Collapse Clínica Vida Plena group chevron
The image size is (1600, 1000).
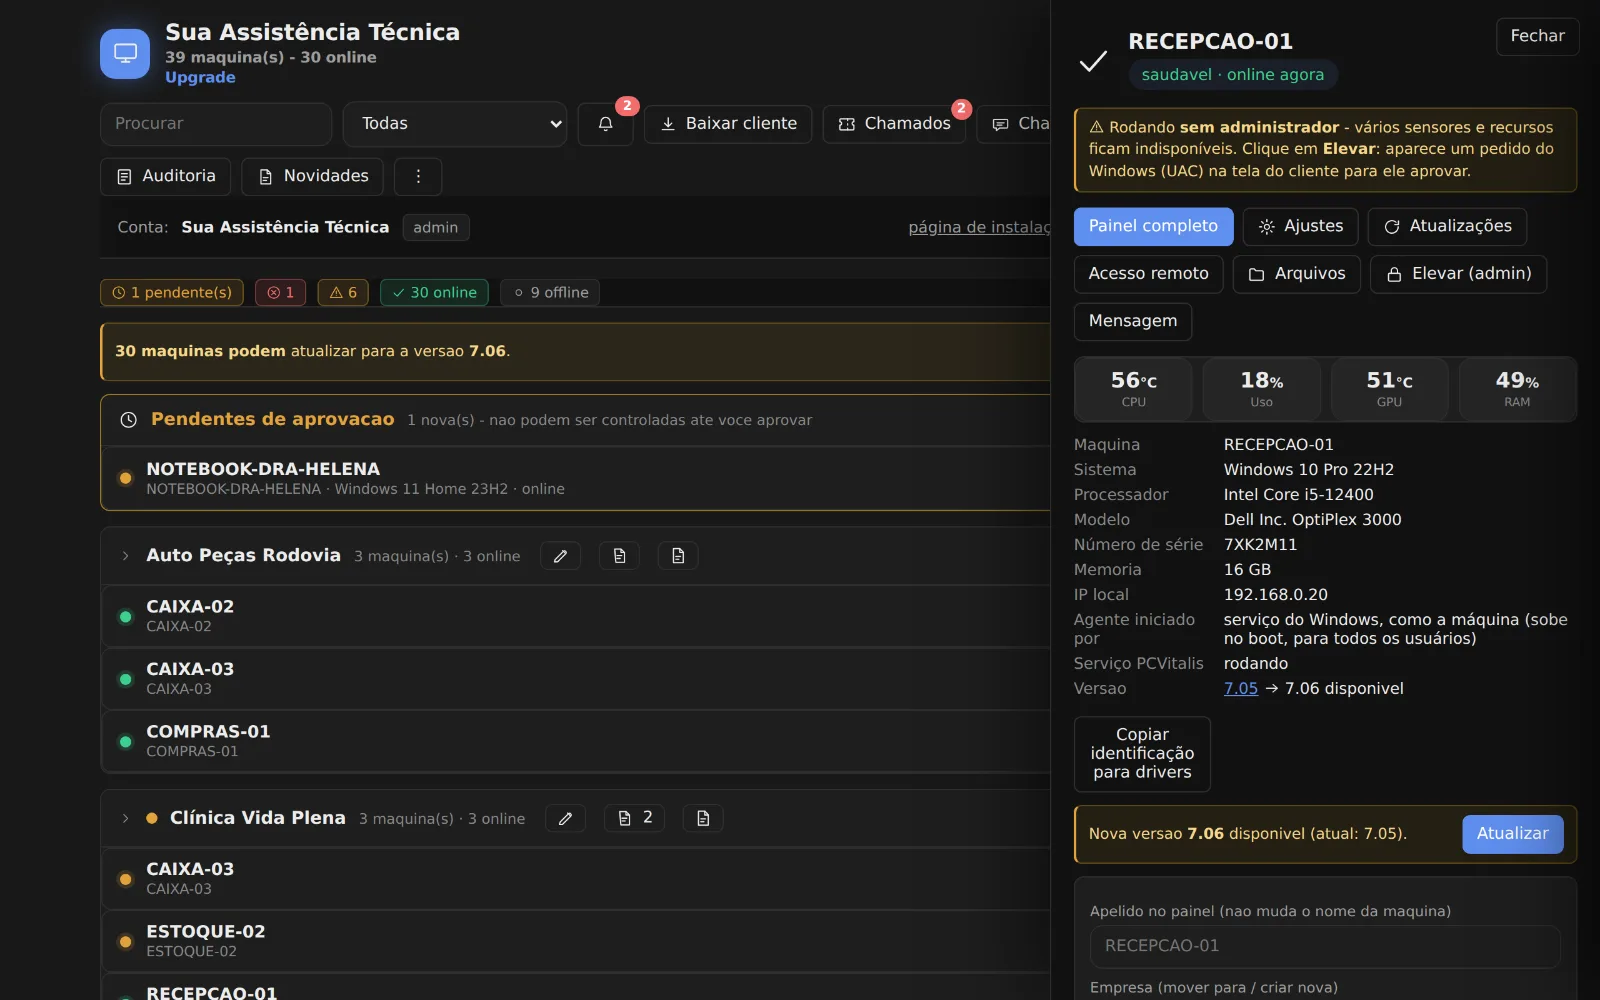point(125,818)
